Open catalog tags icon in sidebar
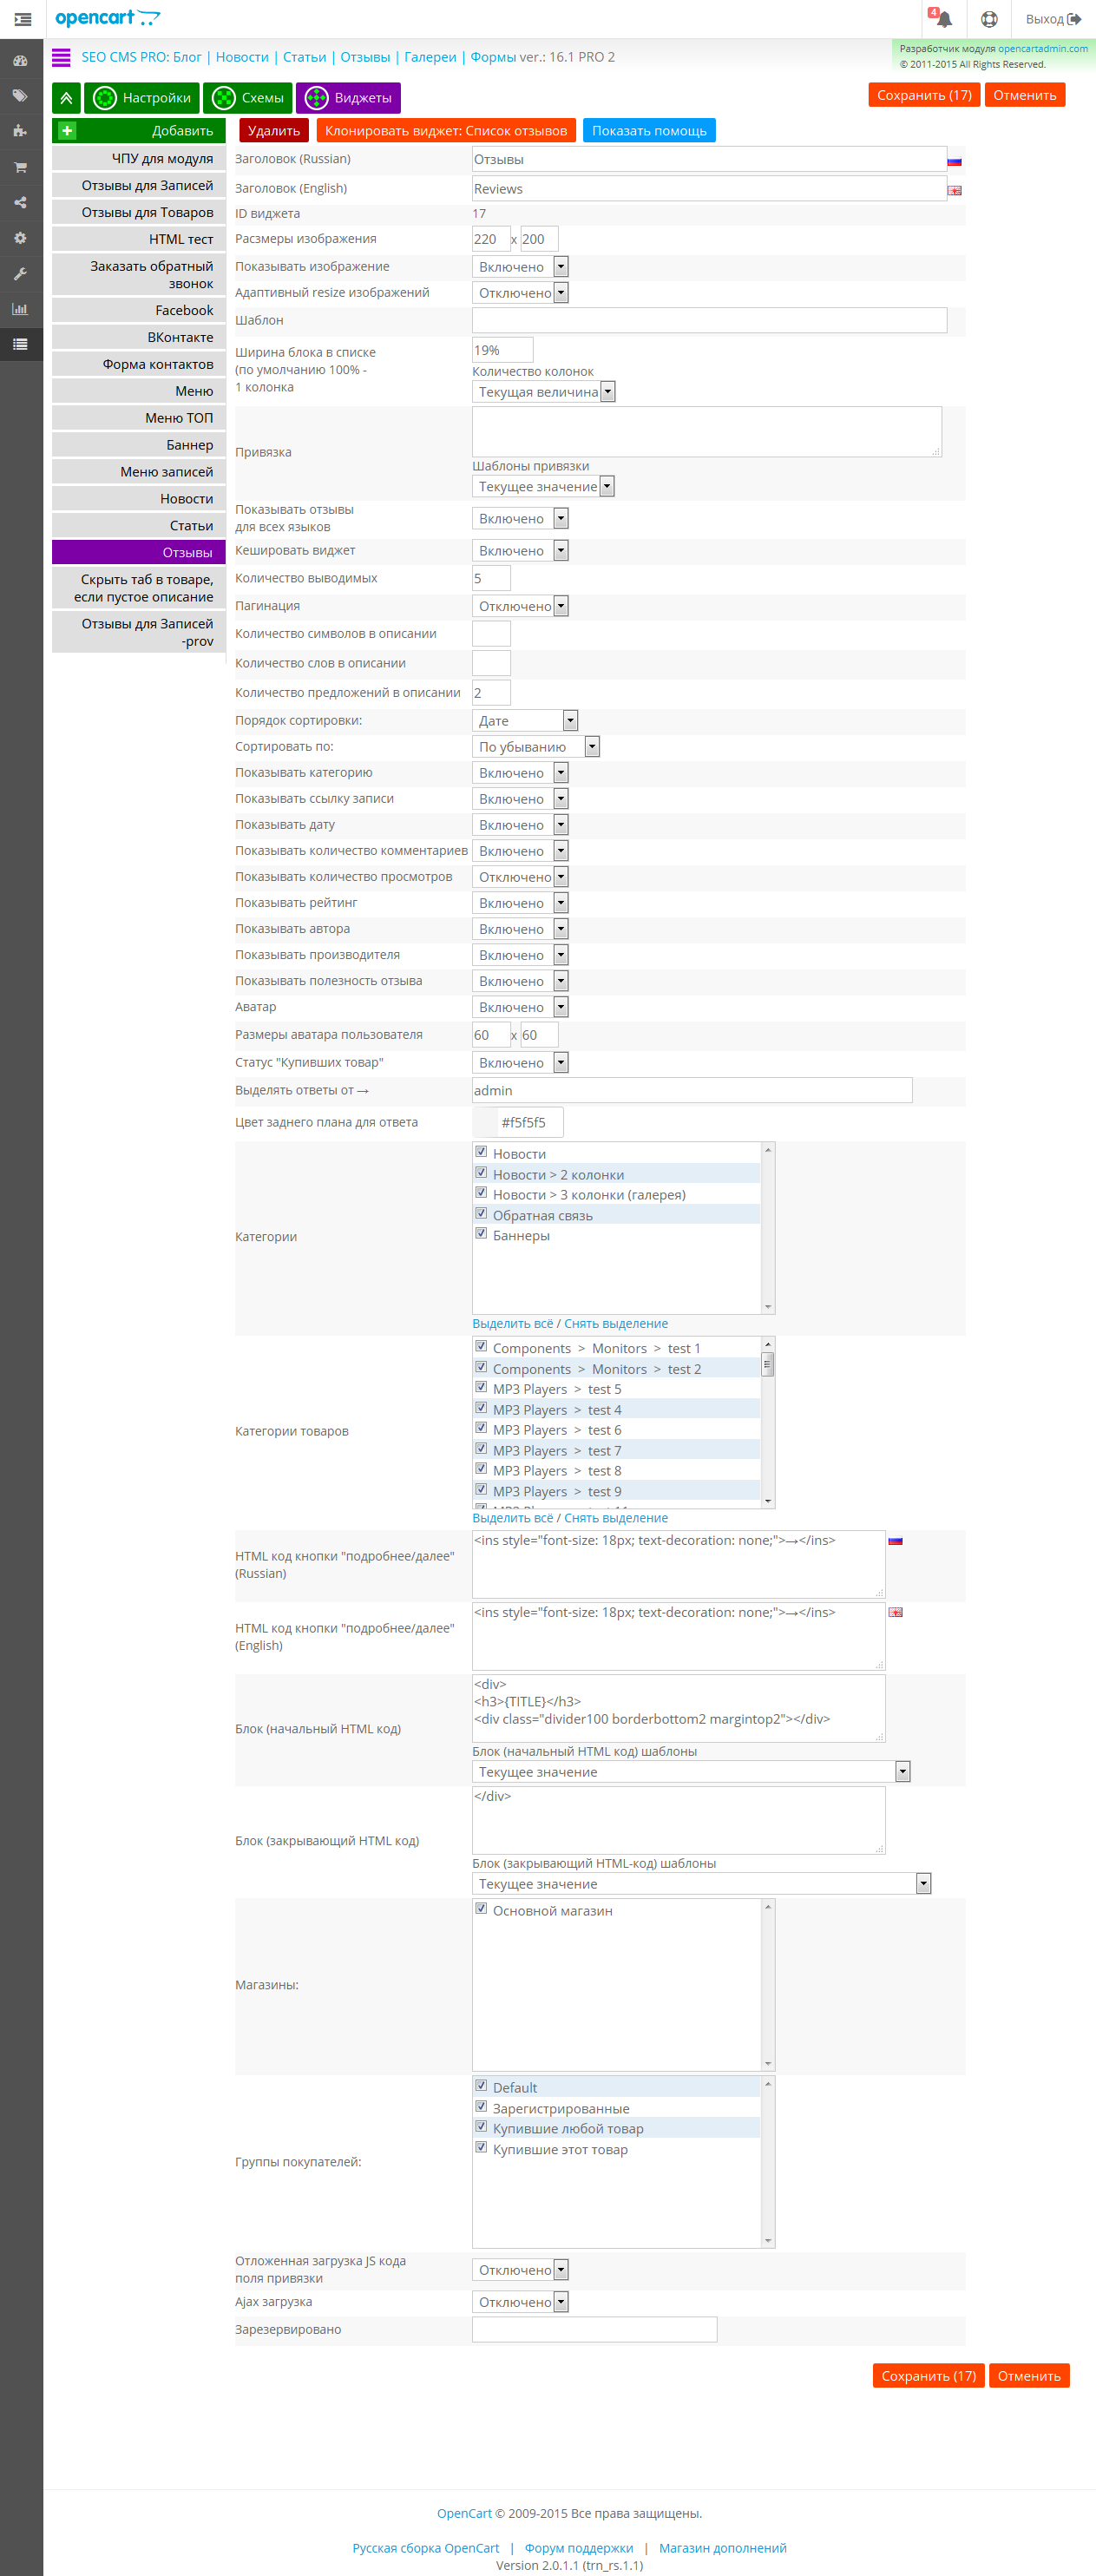 [20, 96]
